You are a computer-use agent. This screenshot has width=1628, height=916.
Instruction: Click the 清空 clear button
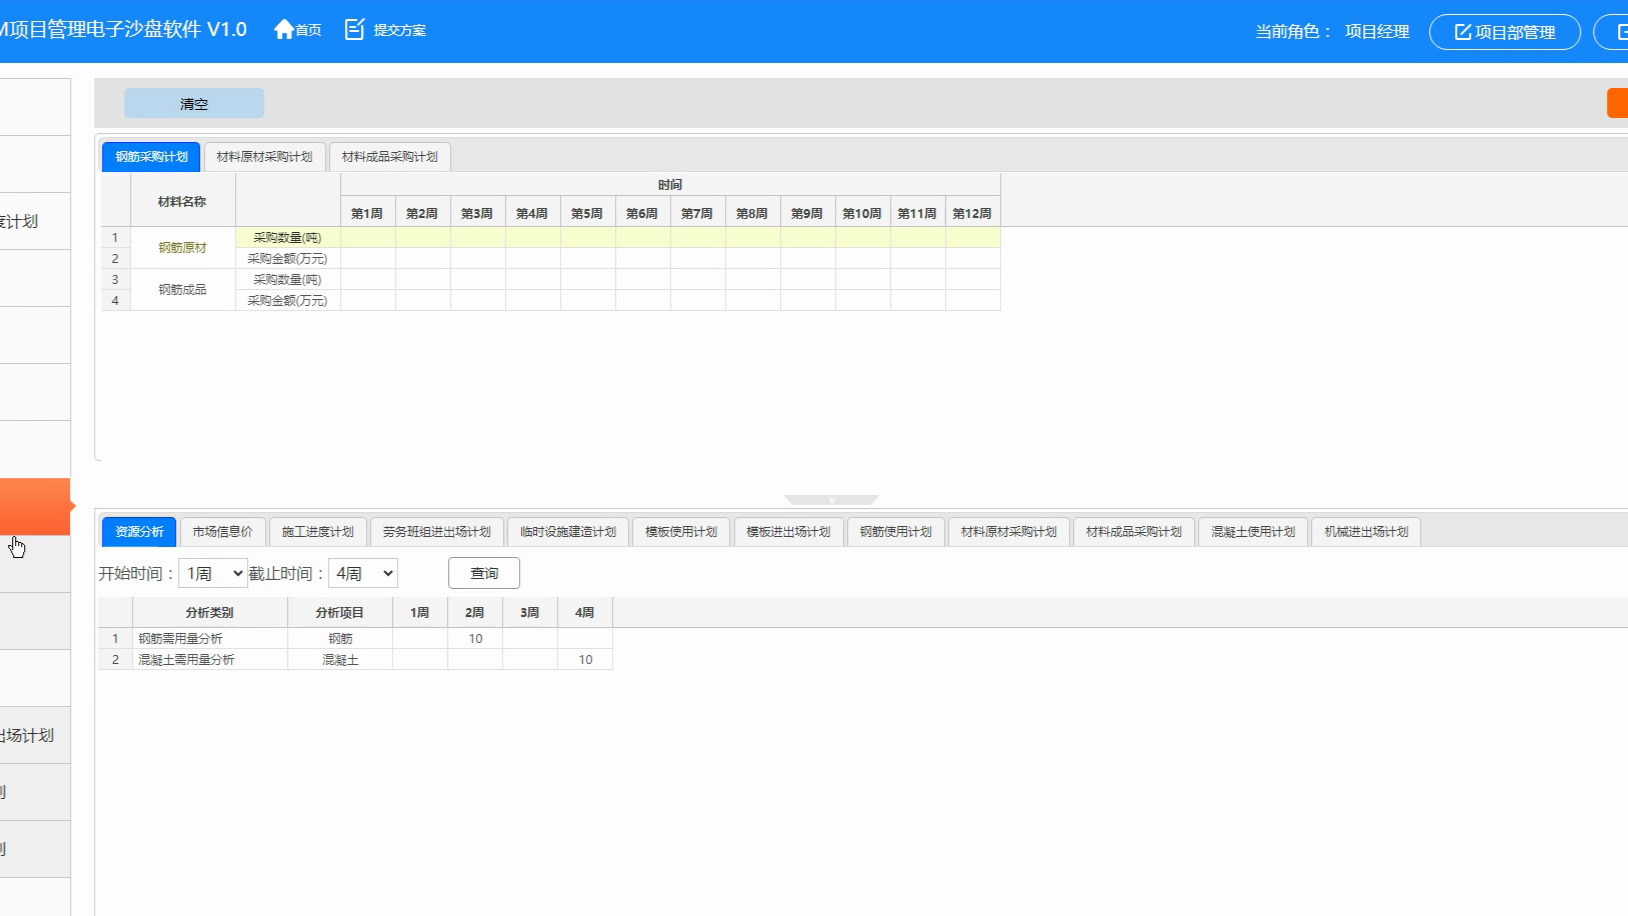pos(194,103)
